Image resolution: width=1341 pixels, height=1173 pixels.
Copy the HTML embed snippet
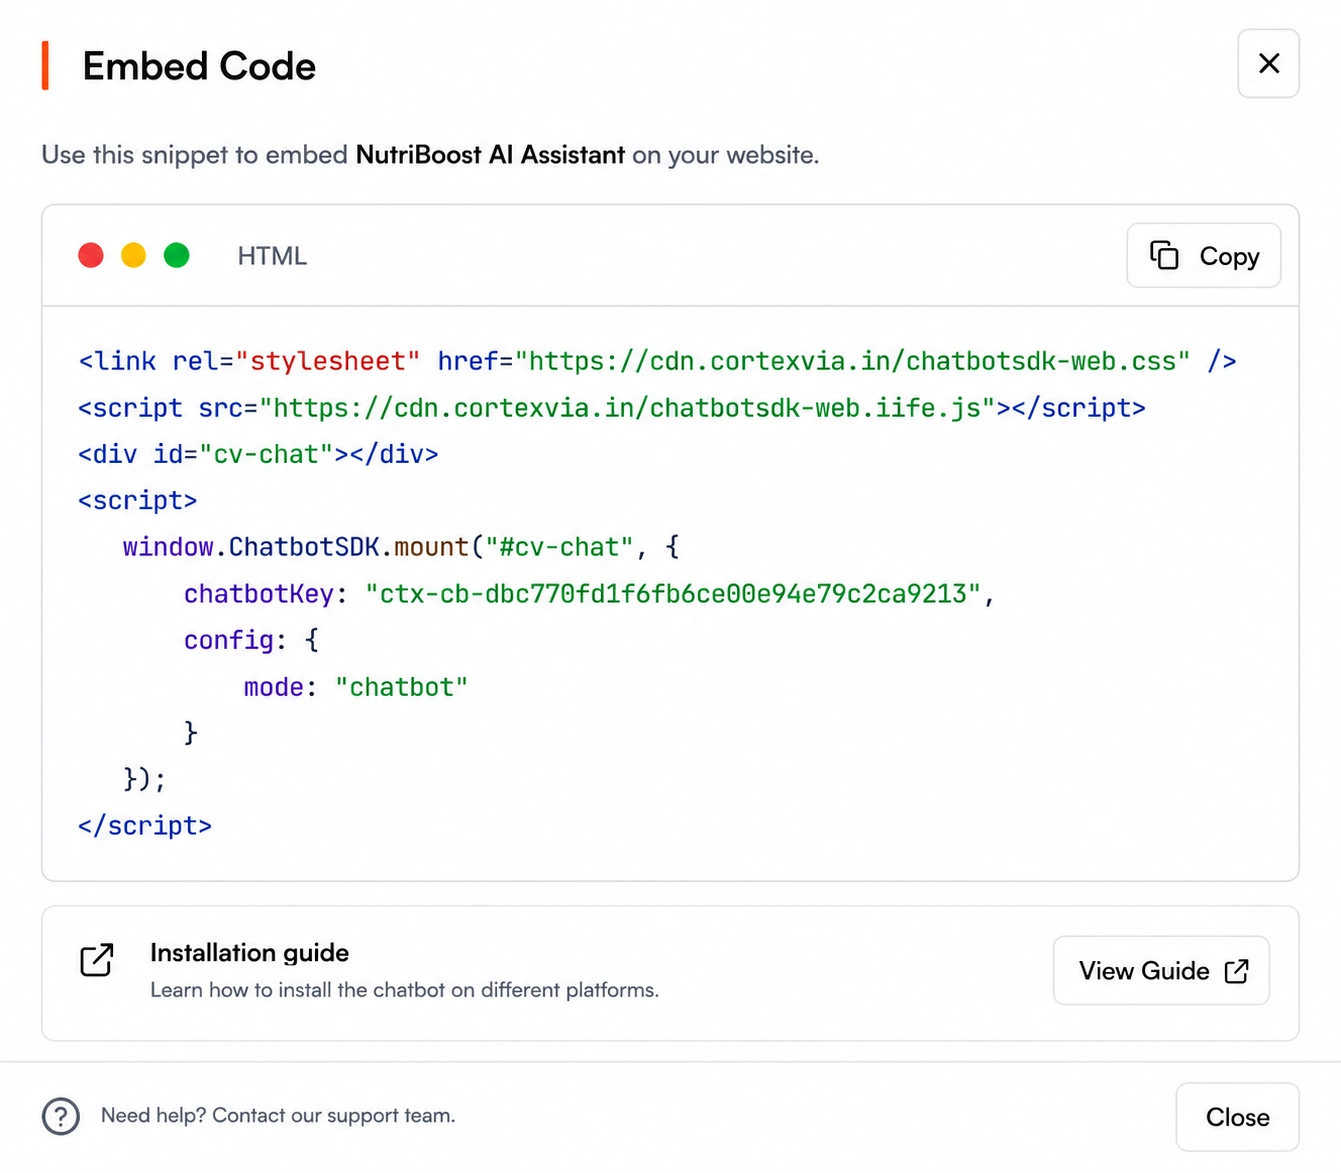(x=1203, y=256)
